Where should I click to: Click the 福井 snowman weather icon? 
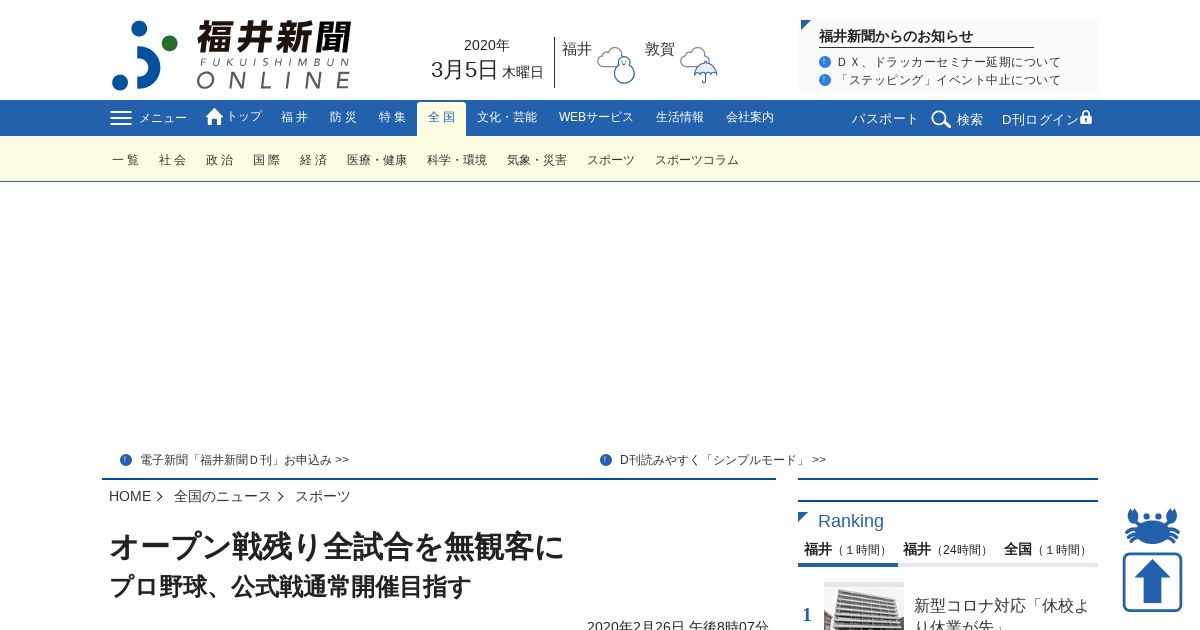pyautogui.click(x=617, y=65)
